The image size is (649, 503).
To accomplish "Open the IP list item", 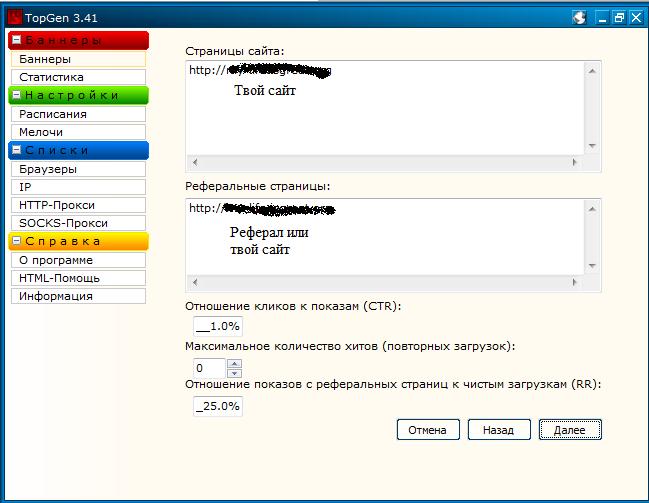I will [78, 187].
